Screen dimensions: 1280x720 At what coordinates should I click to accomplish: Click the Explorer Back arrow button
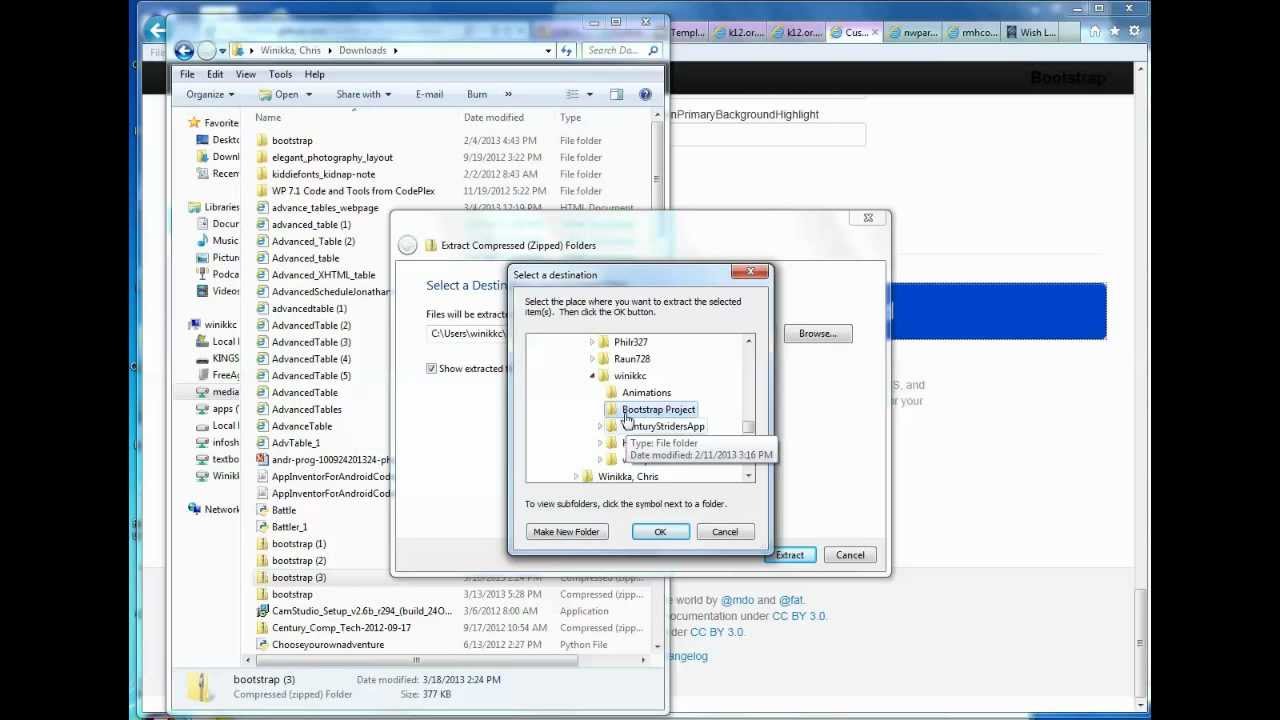[x=184, y=50]
